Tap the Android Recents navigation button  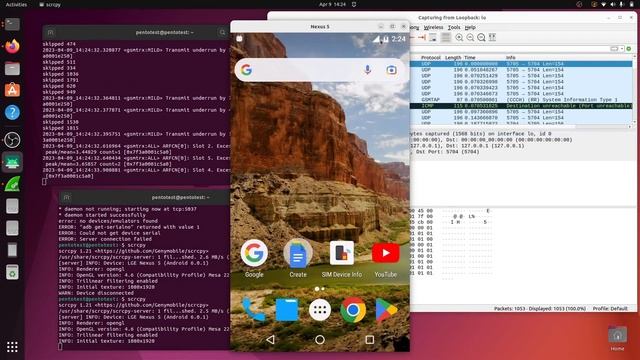[369, 339]
